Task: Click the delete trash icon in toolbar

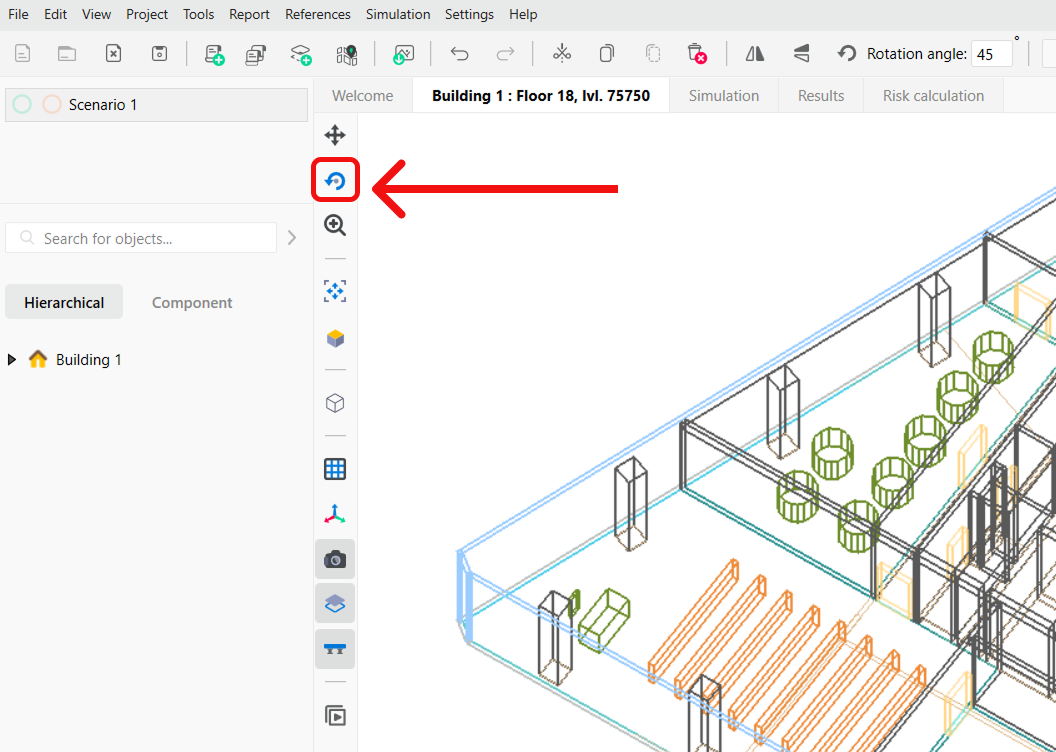Action: [x=696, y=54]
